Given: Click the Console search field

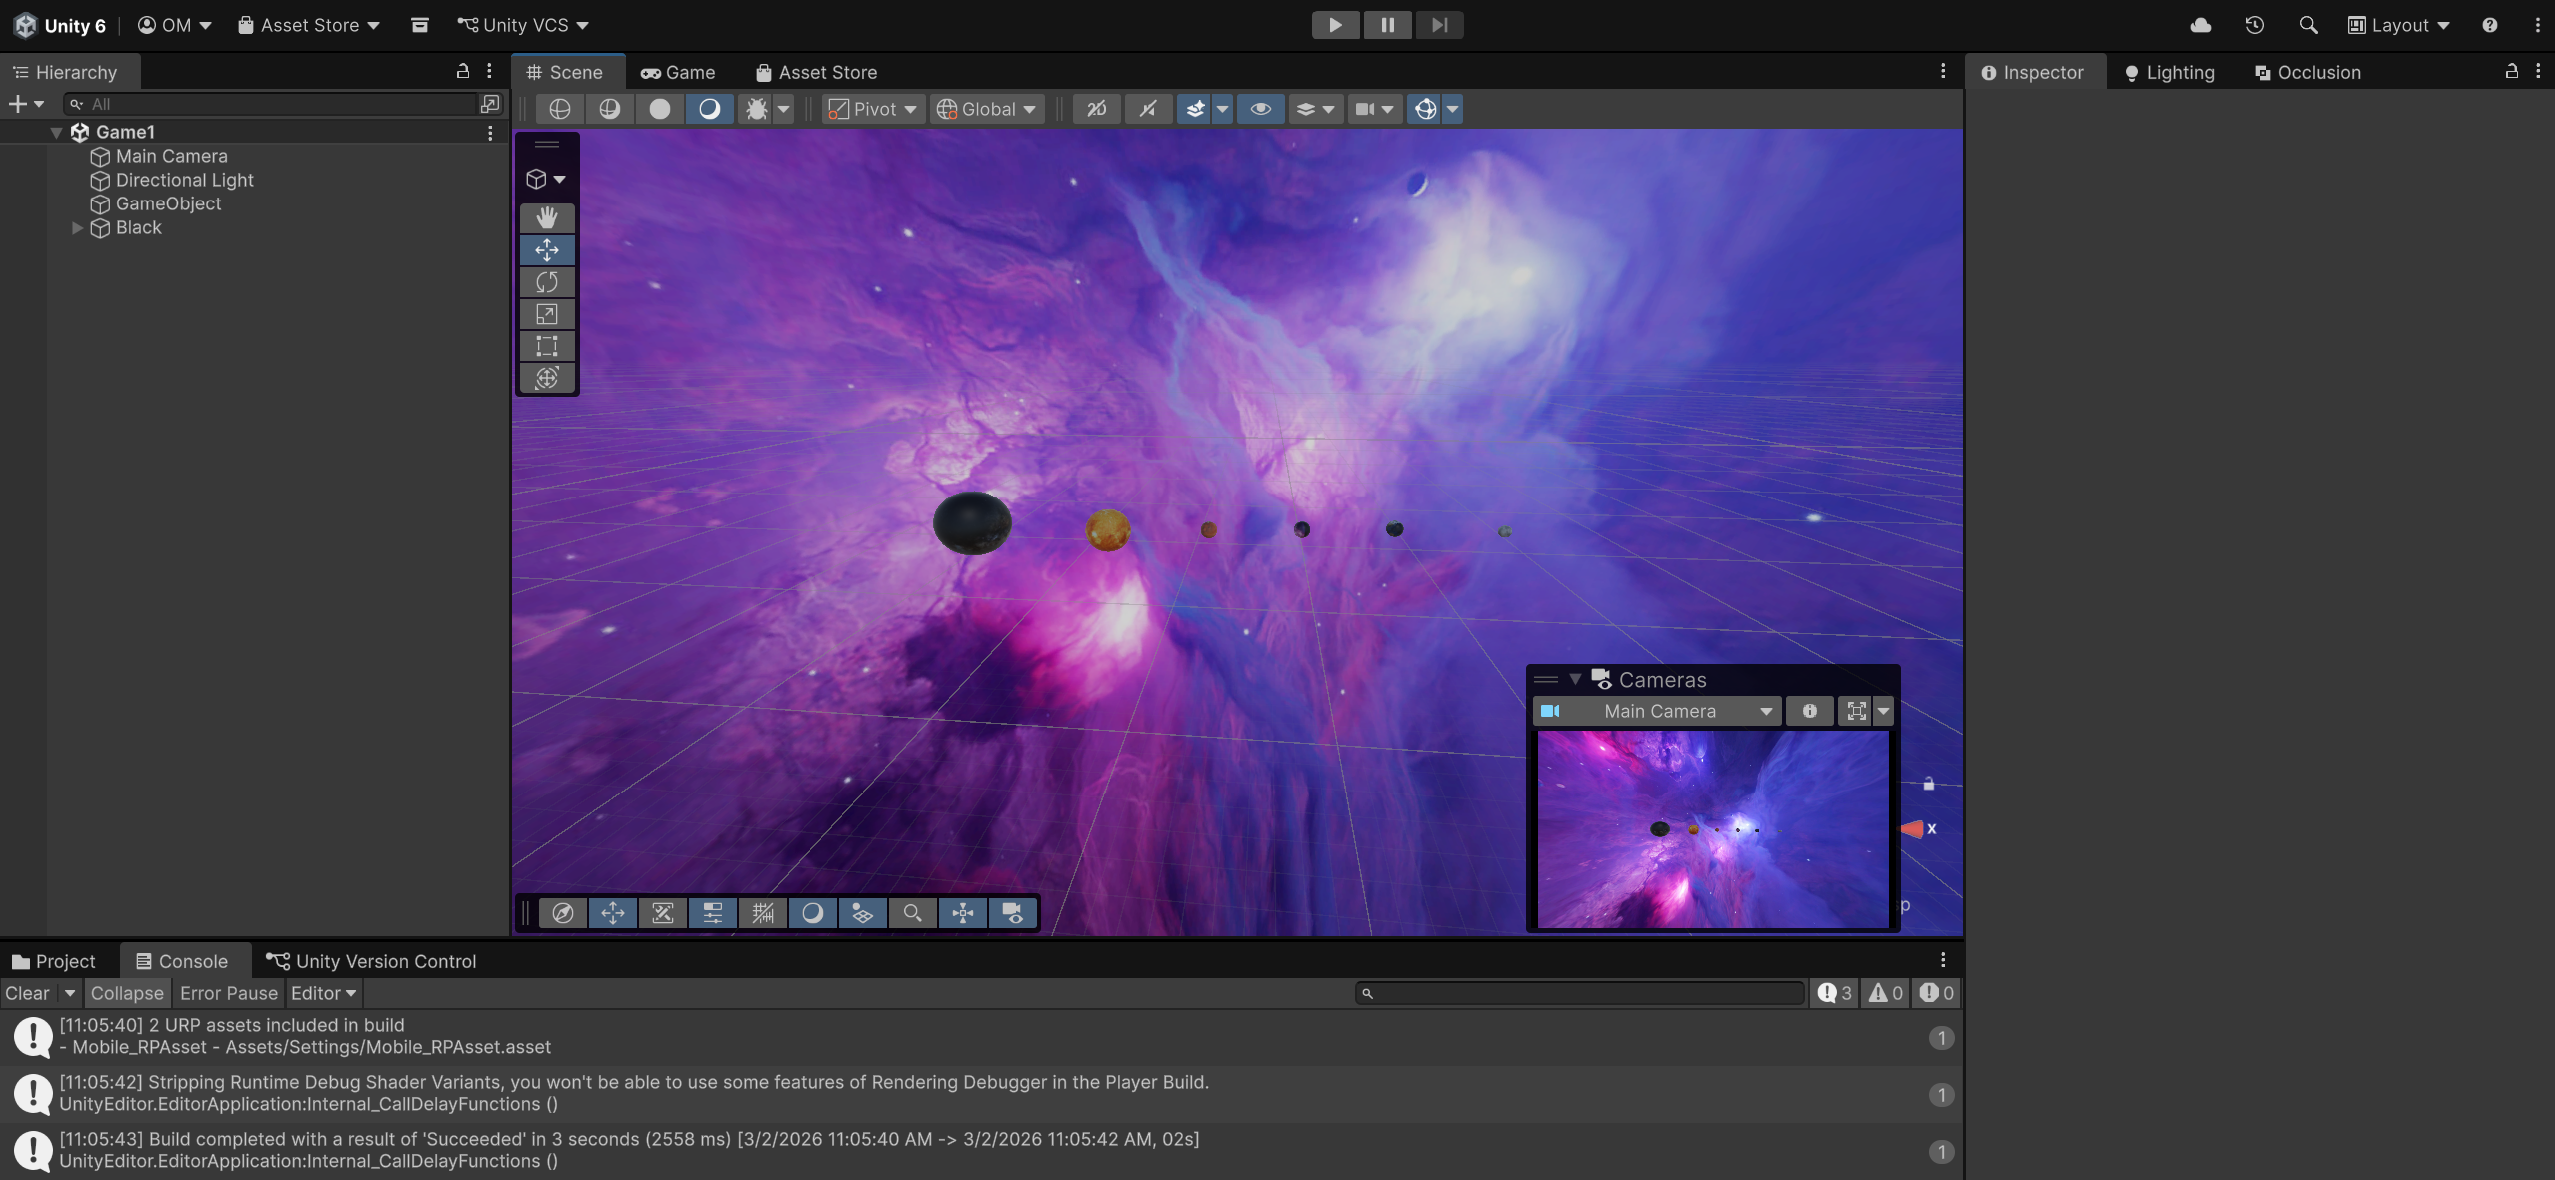Looking at the screenshot, I should [1580, 993].
